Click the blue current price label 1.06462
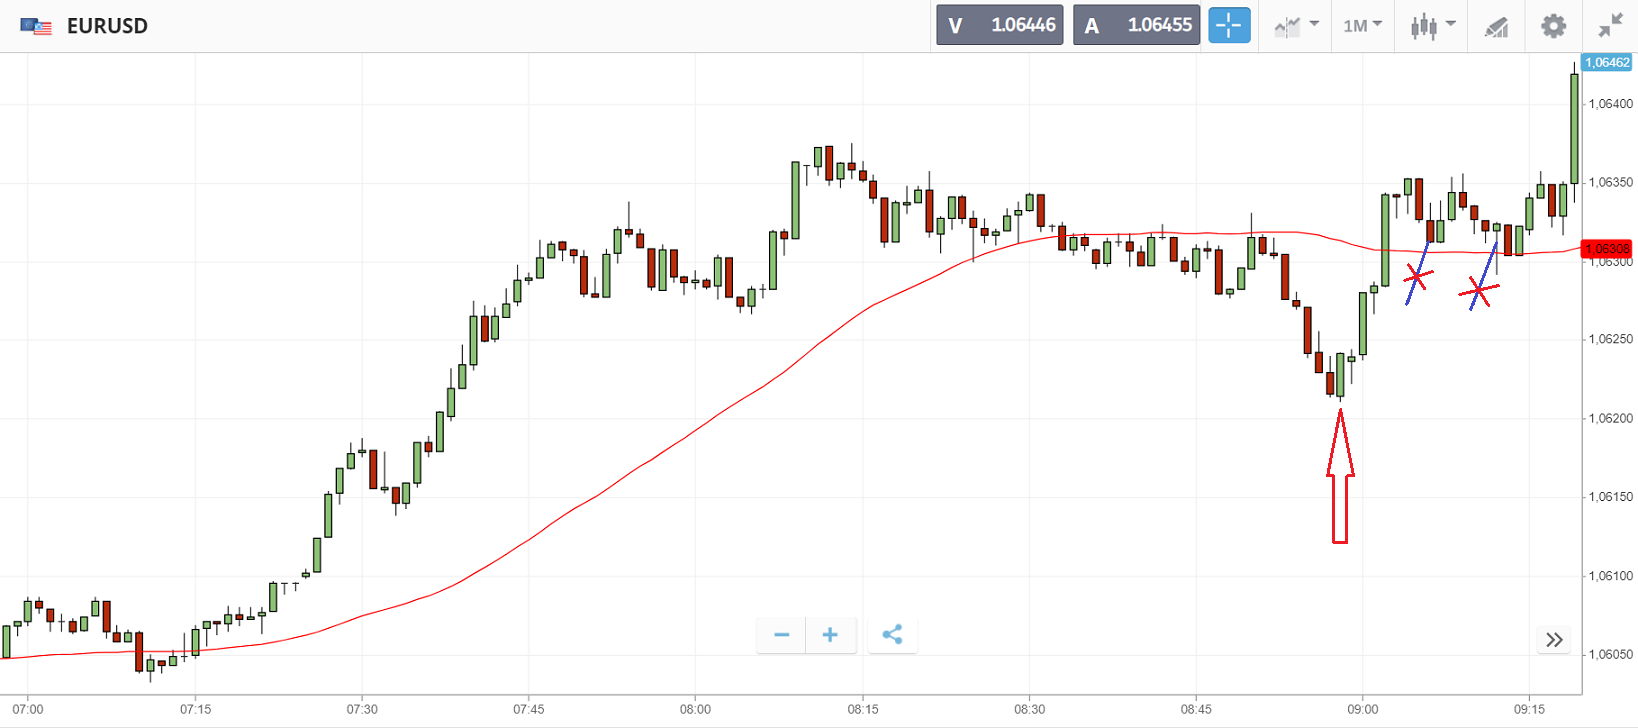Screen dimensions: 1638x728 pyautogui.click(x=1606, y=62)
